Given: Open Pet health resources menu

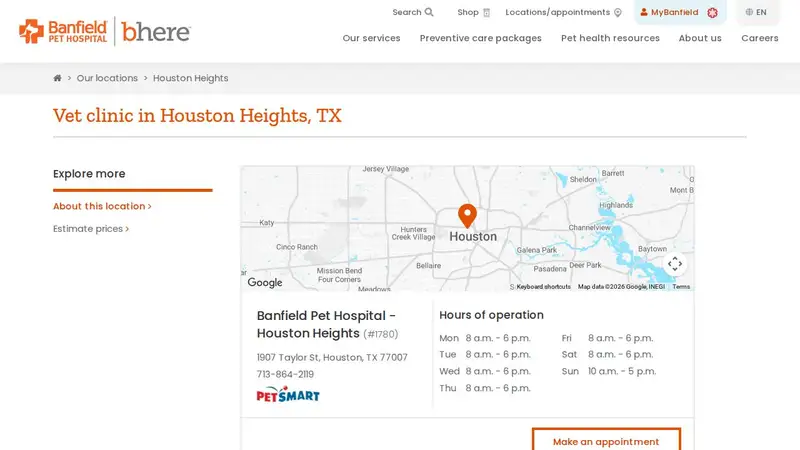Looking at the screenshot, I should [610, 38].
